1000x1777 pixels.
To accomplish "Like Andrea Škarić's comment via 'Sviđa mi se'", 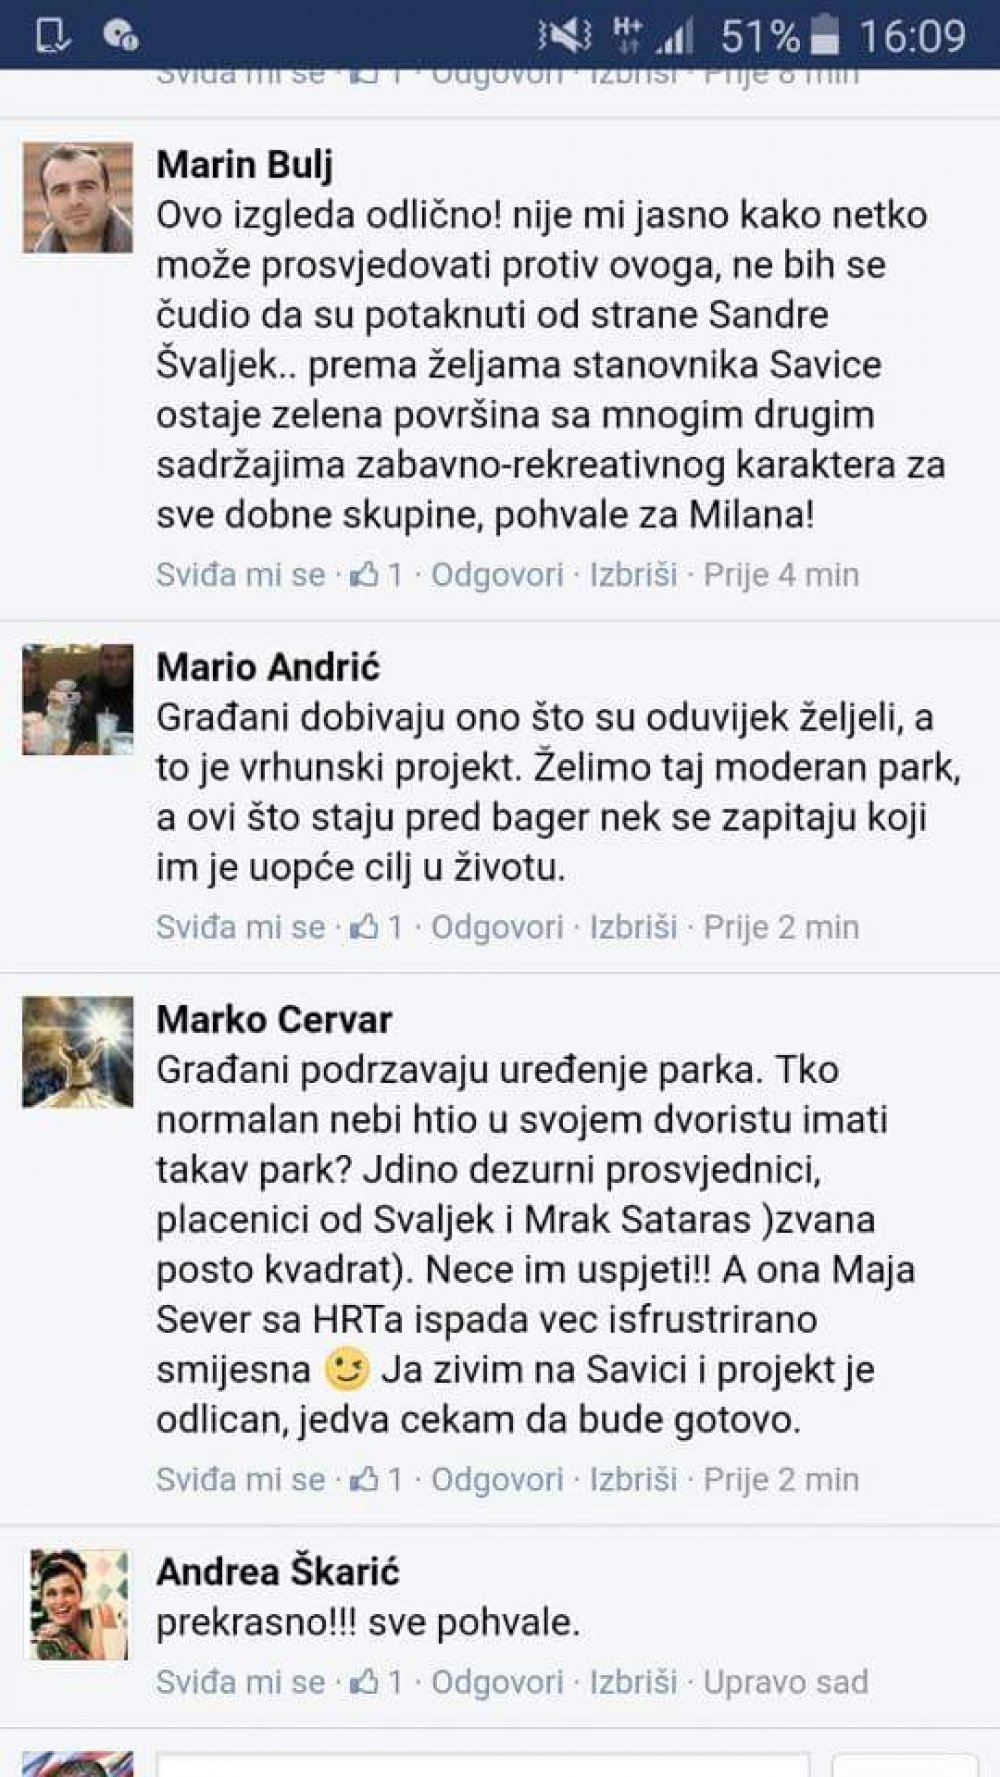I will point(240,1682).
